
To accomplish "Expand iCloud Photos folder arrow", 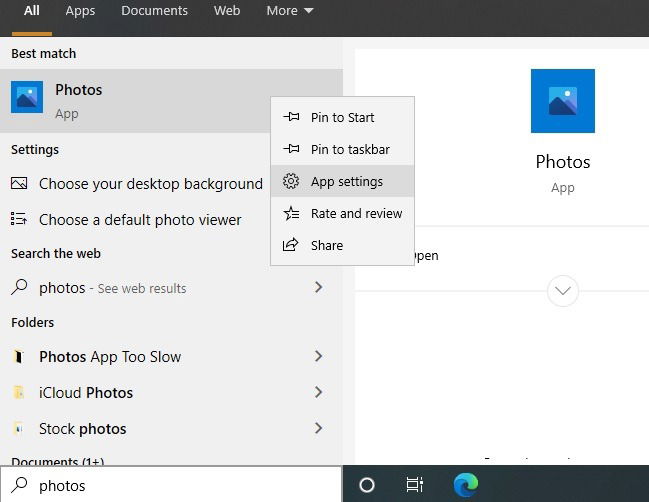I will coord(318,392).
